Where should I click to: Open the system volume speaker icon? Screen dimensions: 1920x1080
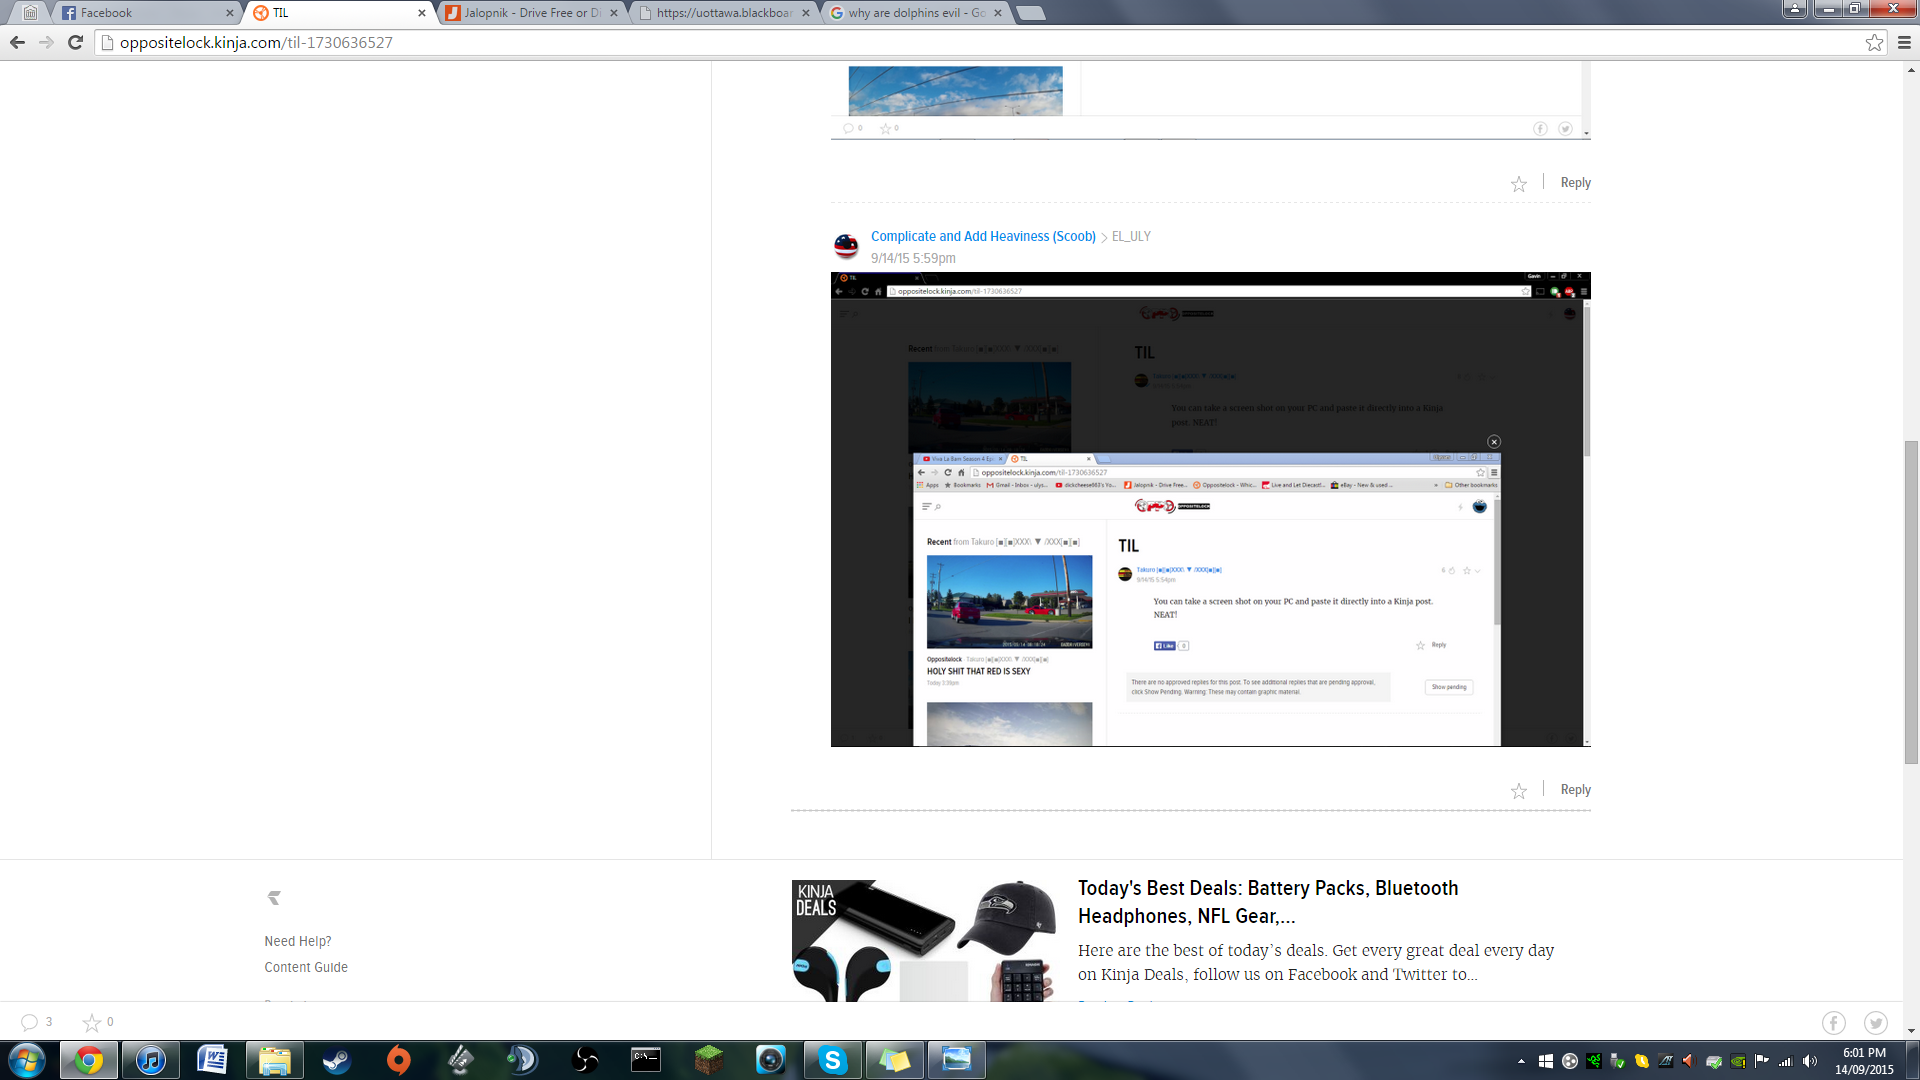tap(1810, 1061)
